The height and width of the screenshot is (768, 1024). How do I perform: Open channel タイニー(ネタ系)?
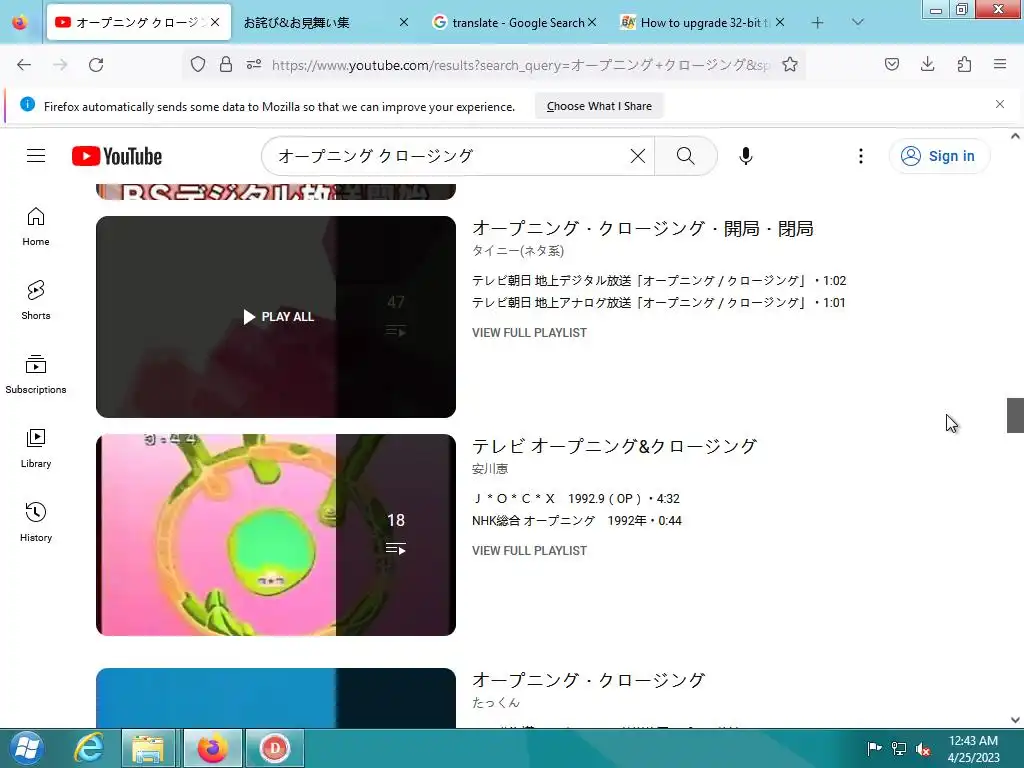(x=518, y=251)
